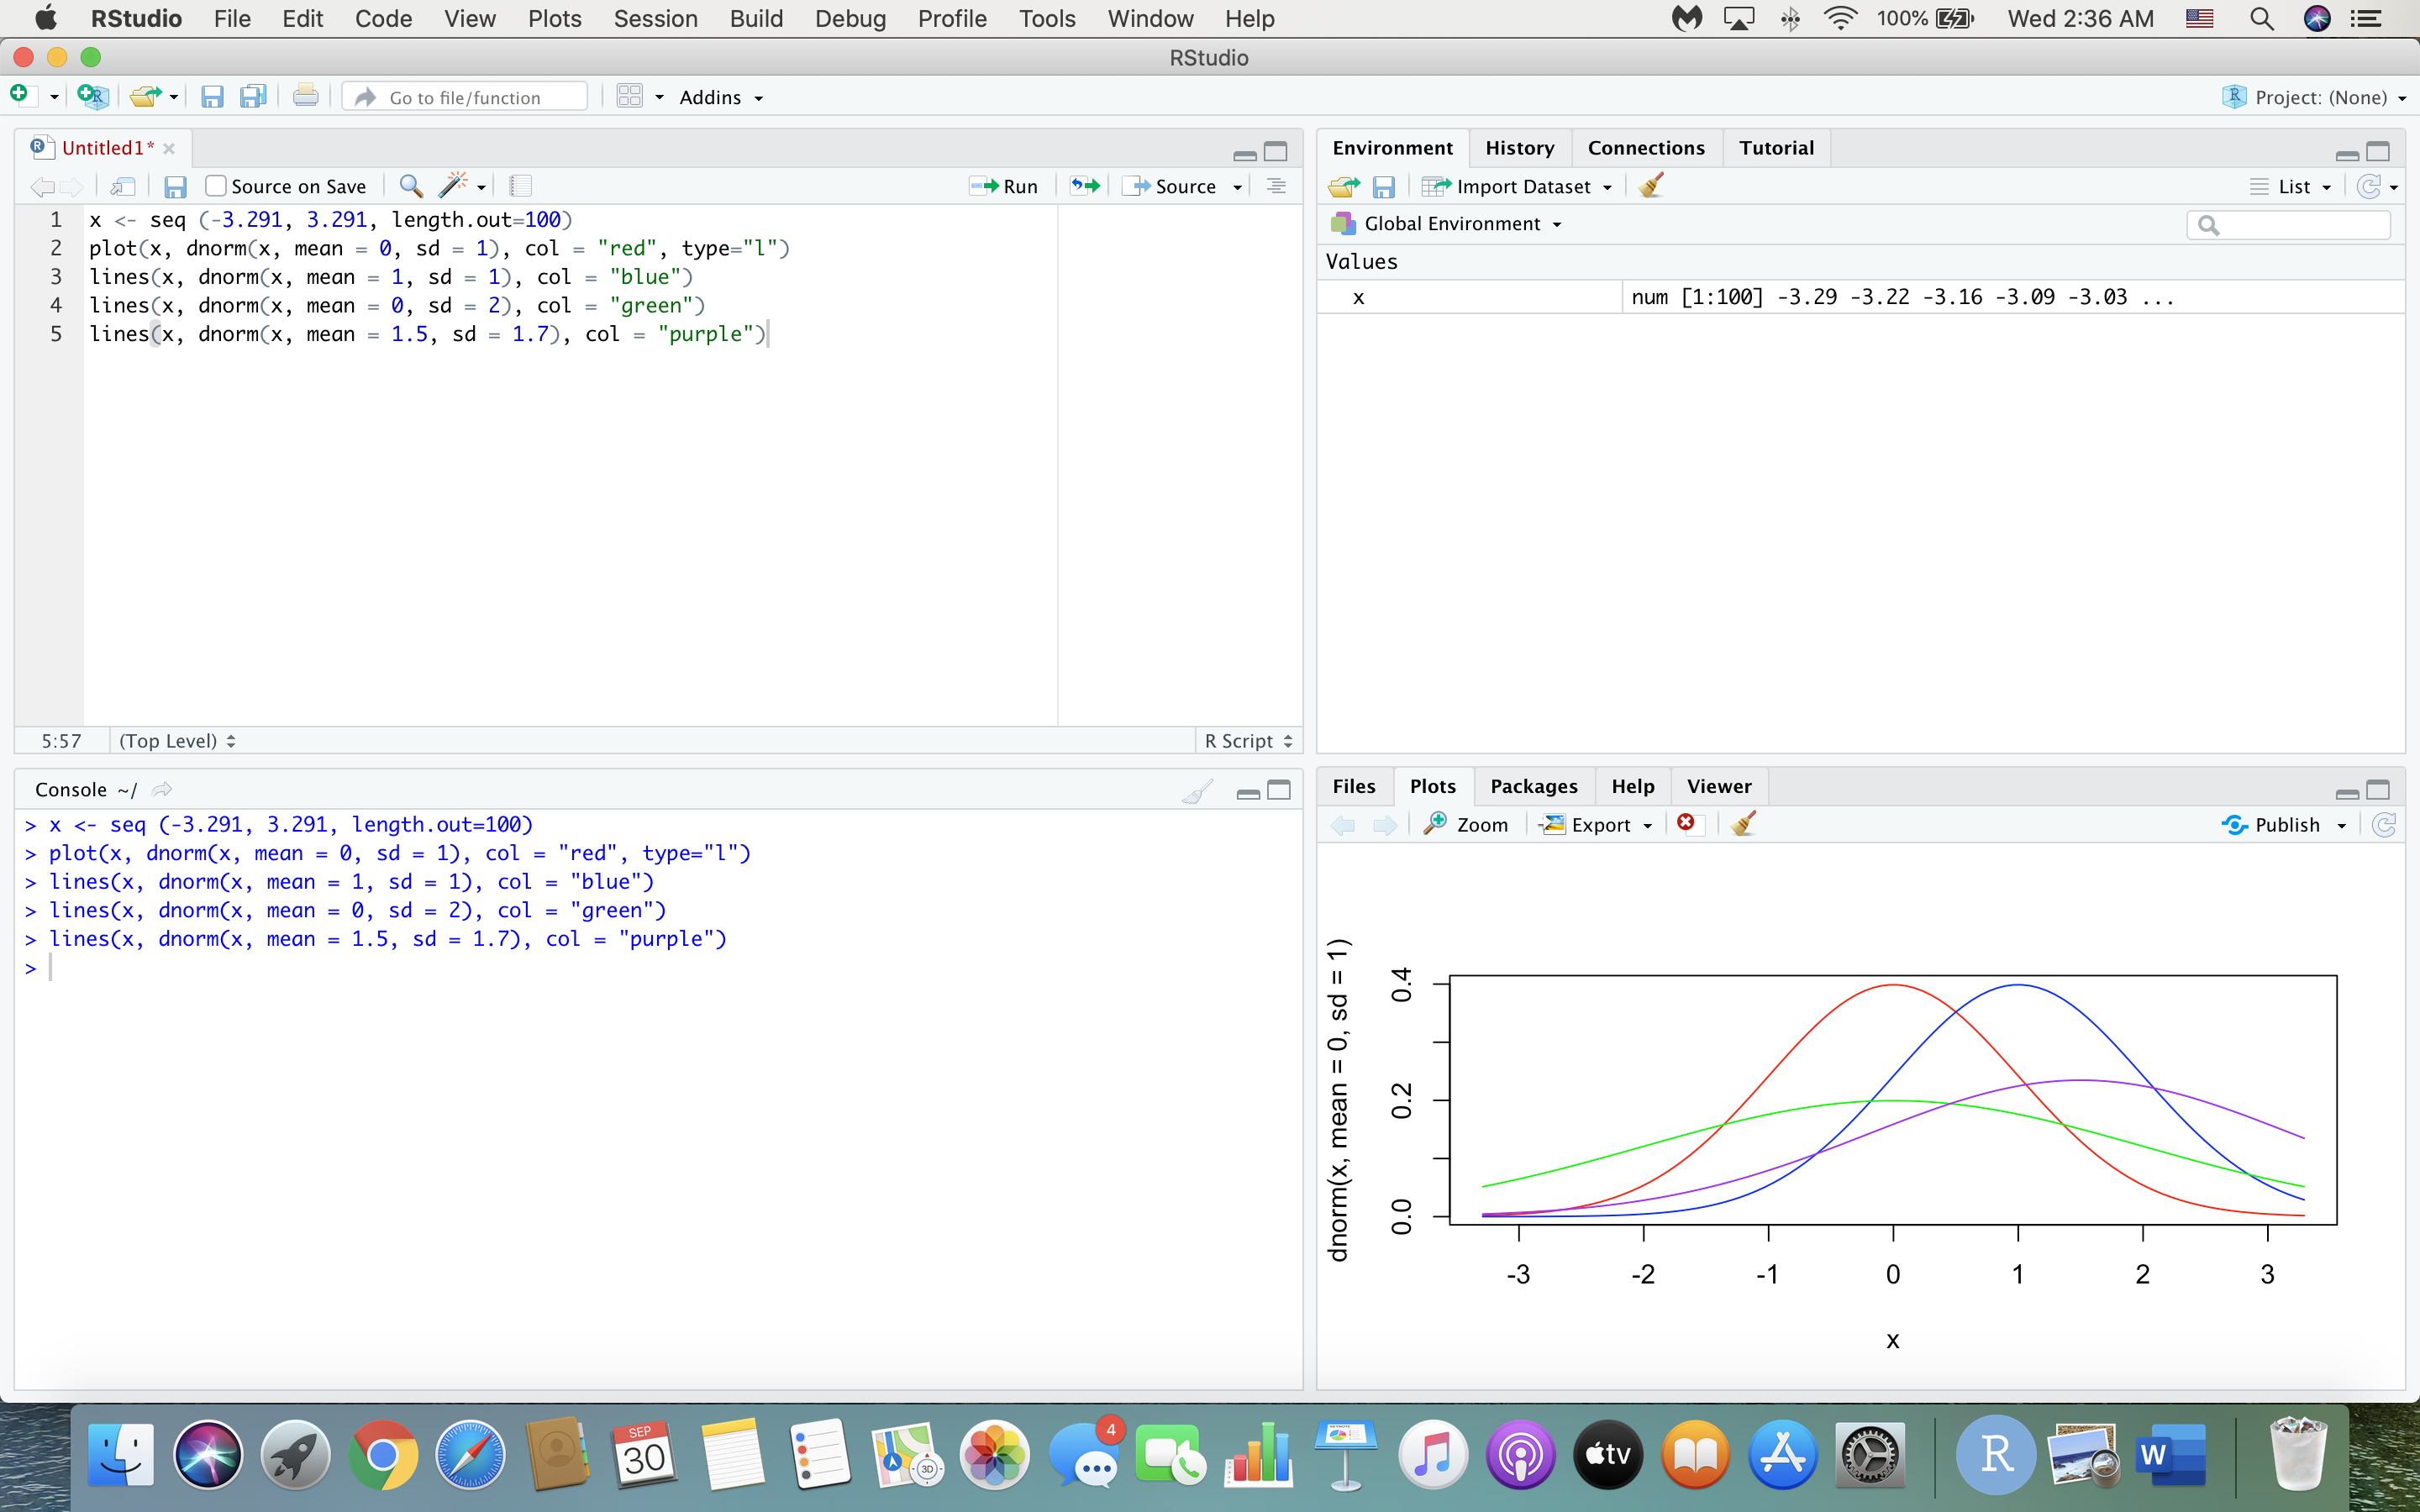Open the Session menu

point(656,18)
